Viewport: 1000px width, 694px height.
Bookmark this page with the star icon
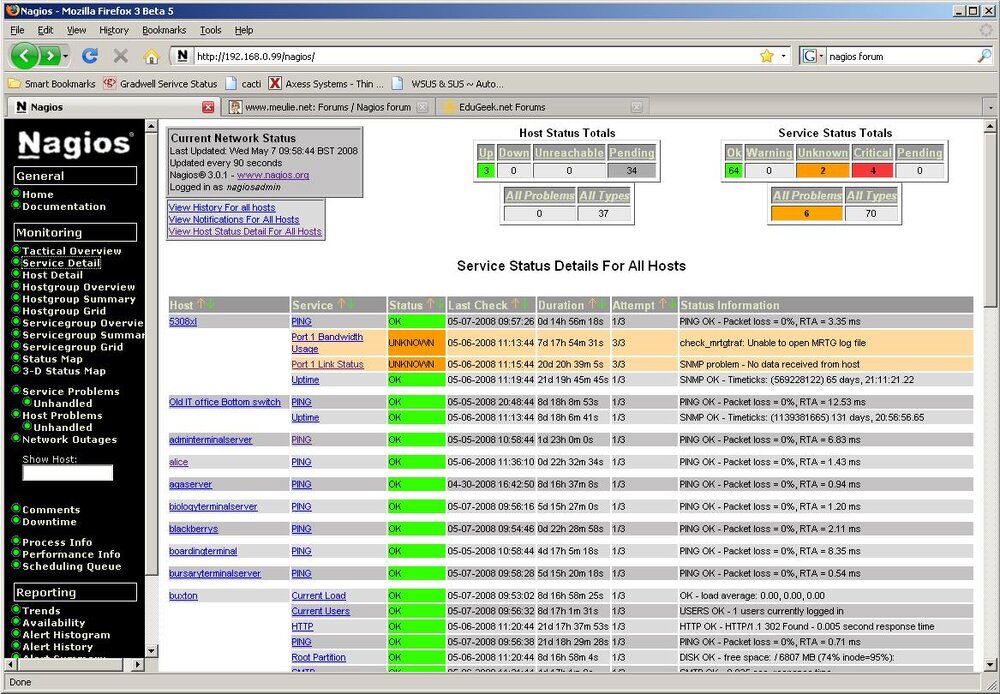click(x=767, y=56)
